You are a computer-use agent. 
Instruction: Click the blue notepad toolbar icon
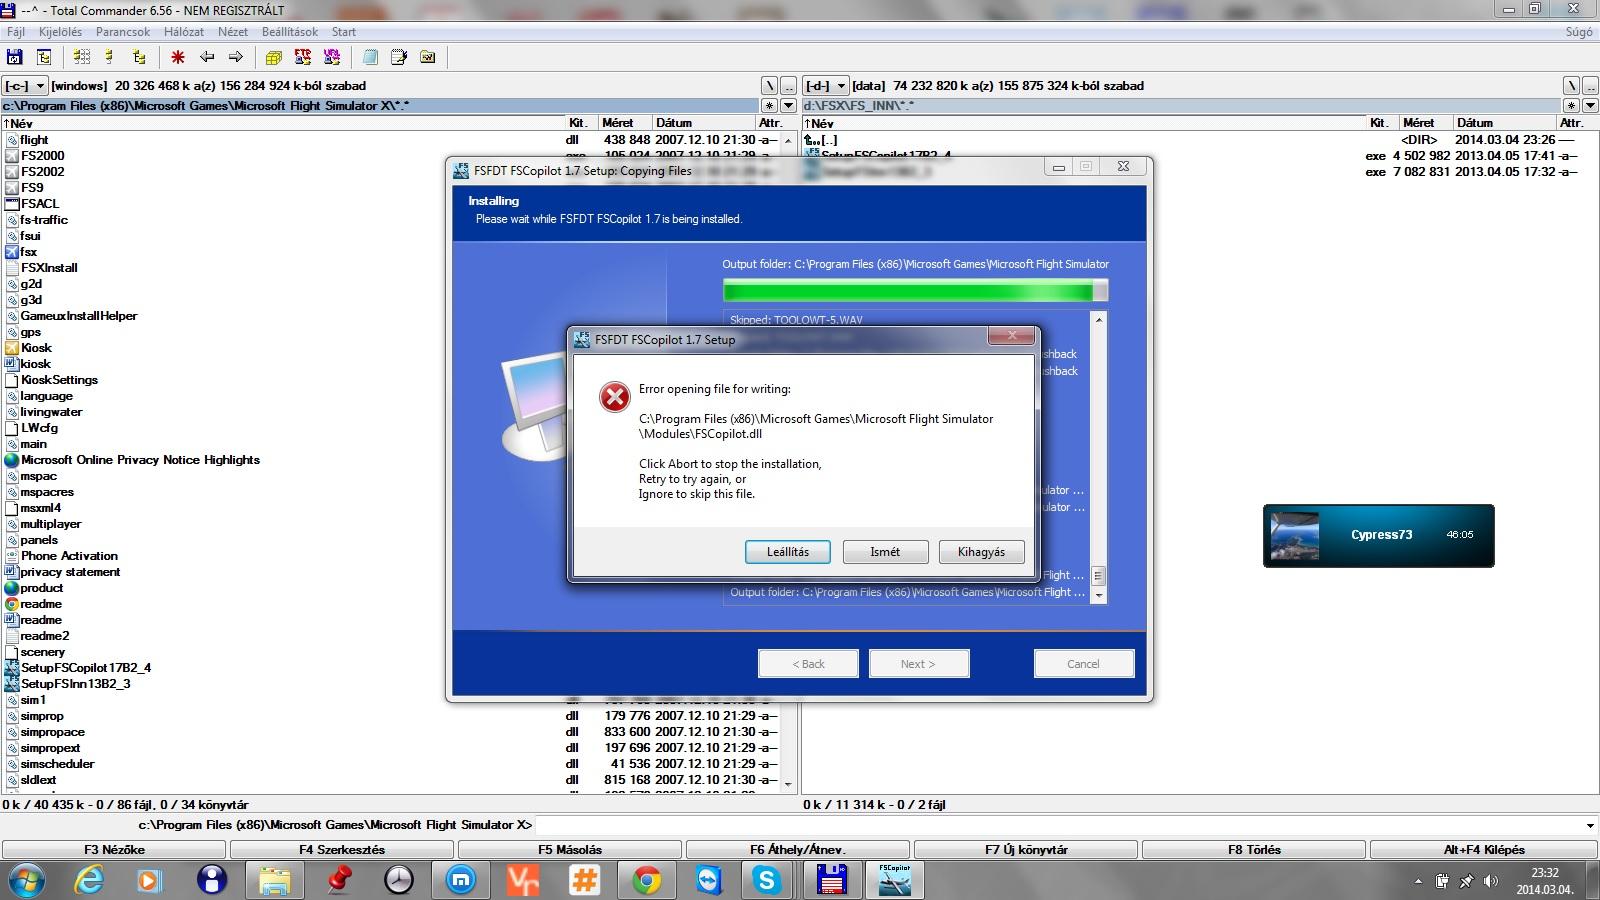pyautogui.click(x=370, y=57)
